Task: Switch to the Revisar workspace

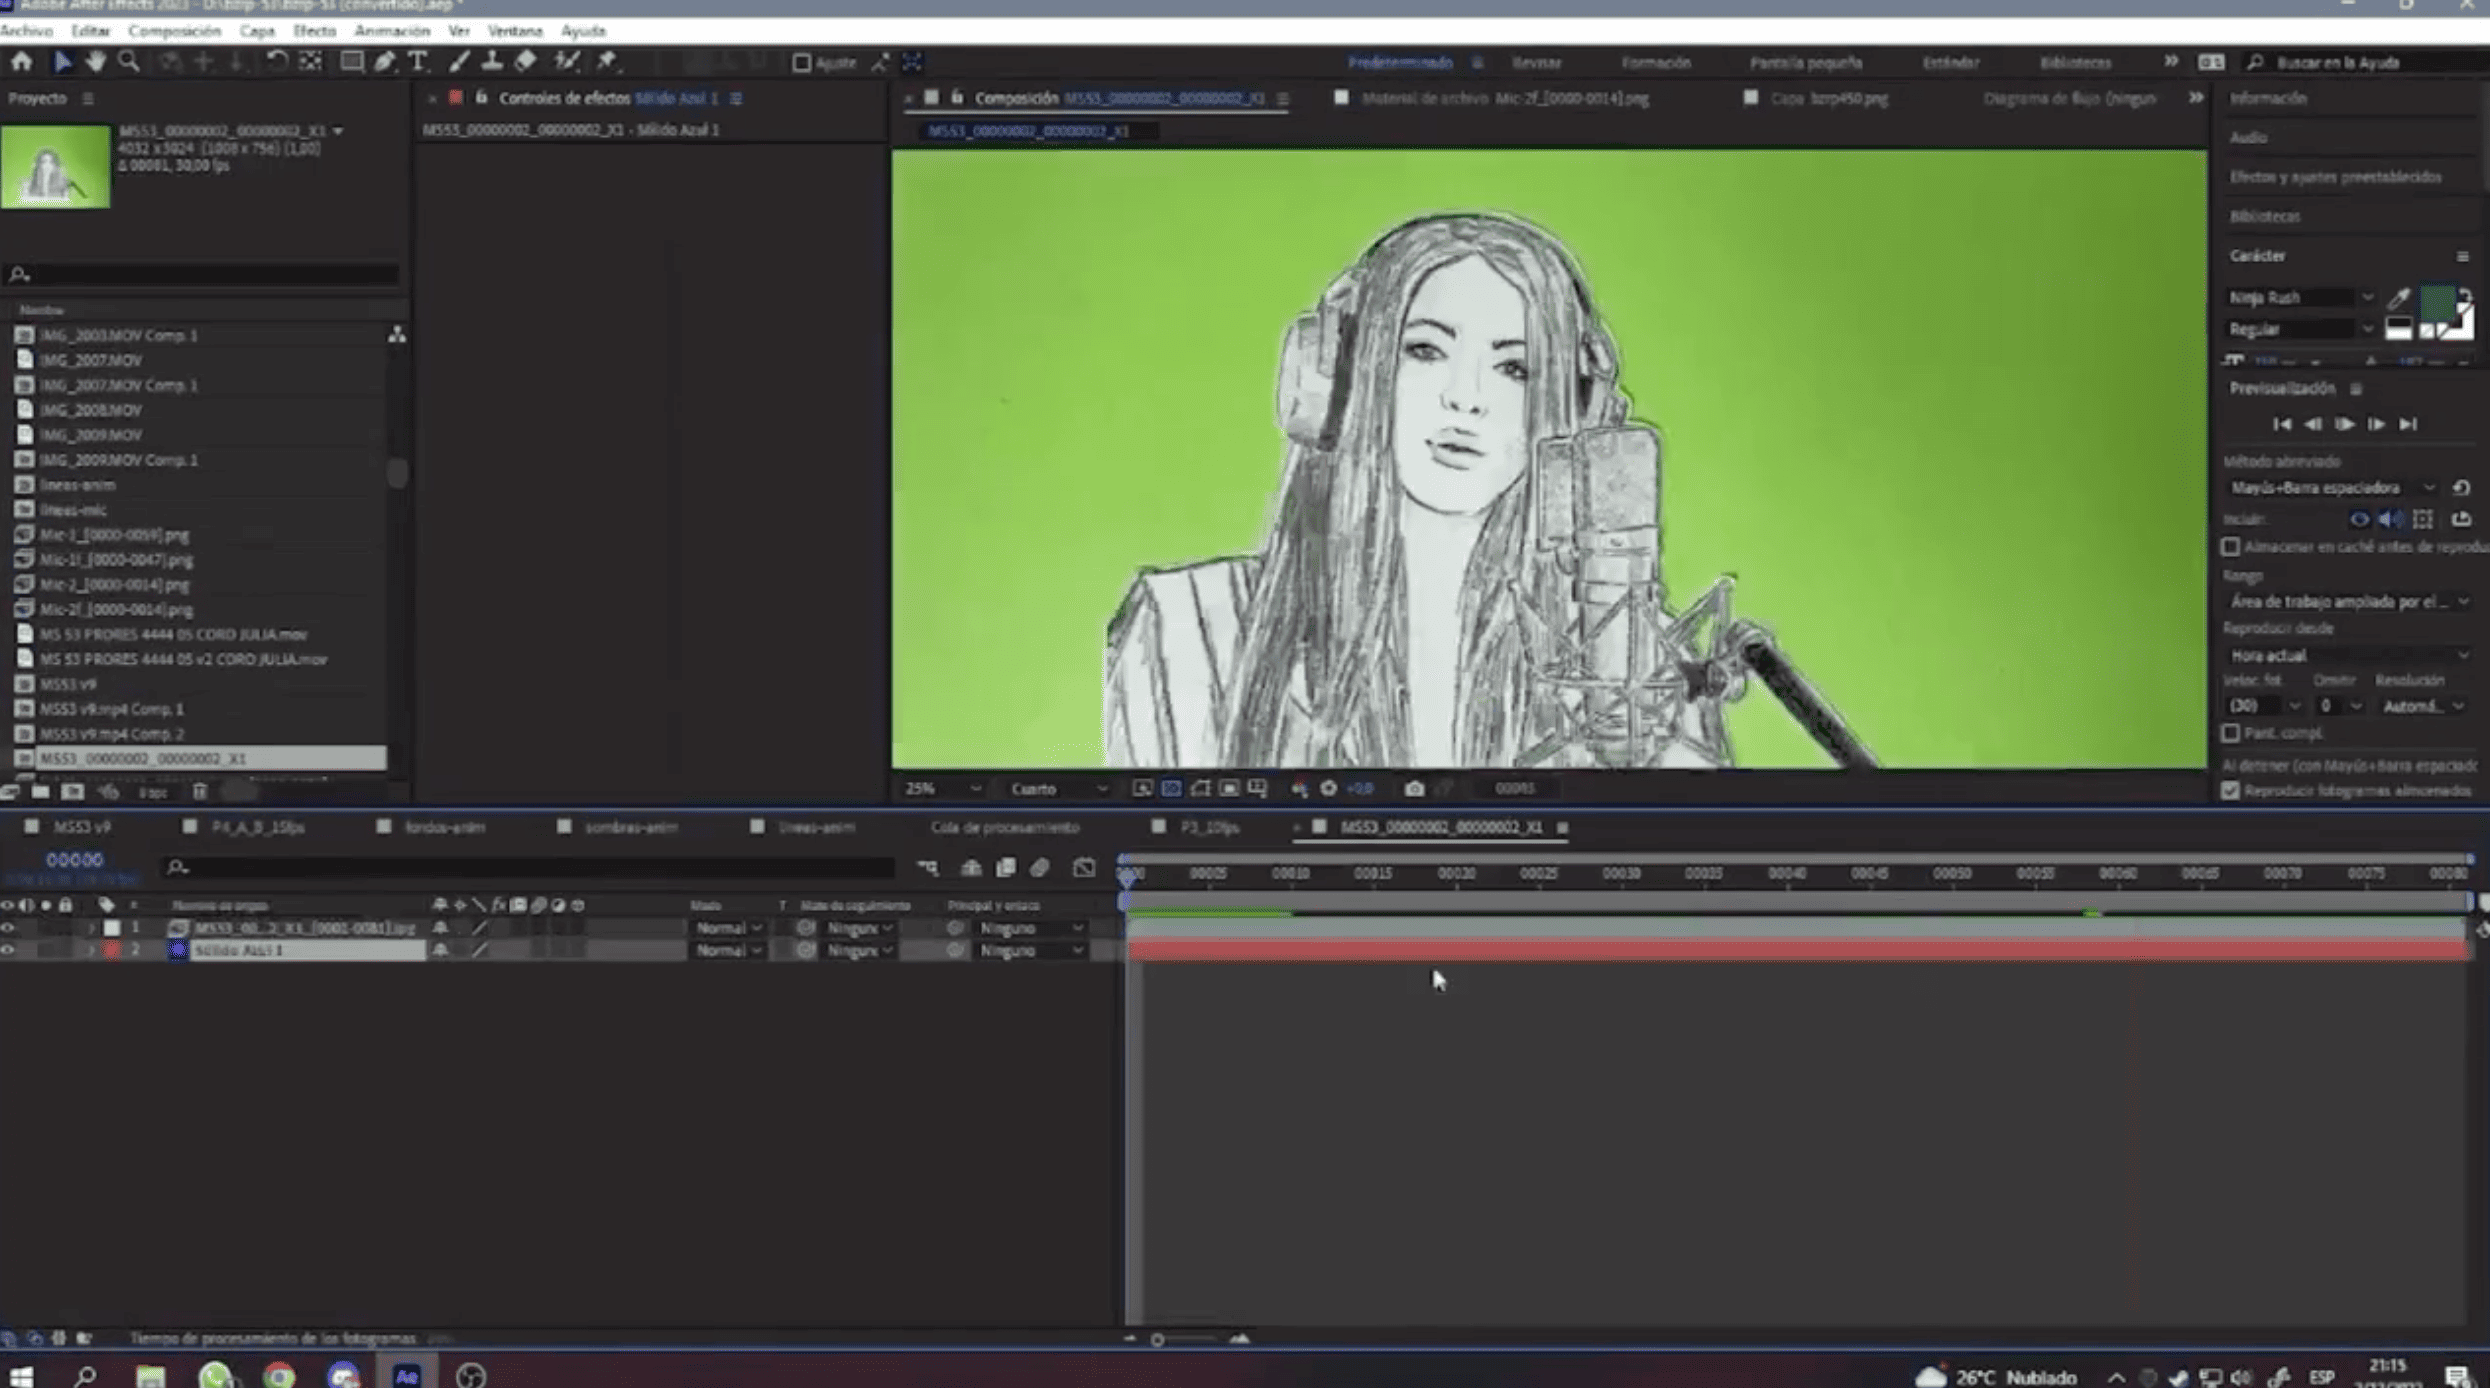Action: click(x=1536, y=63)
